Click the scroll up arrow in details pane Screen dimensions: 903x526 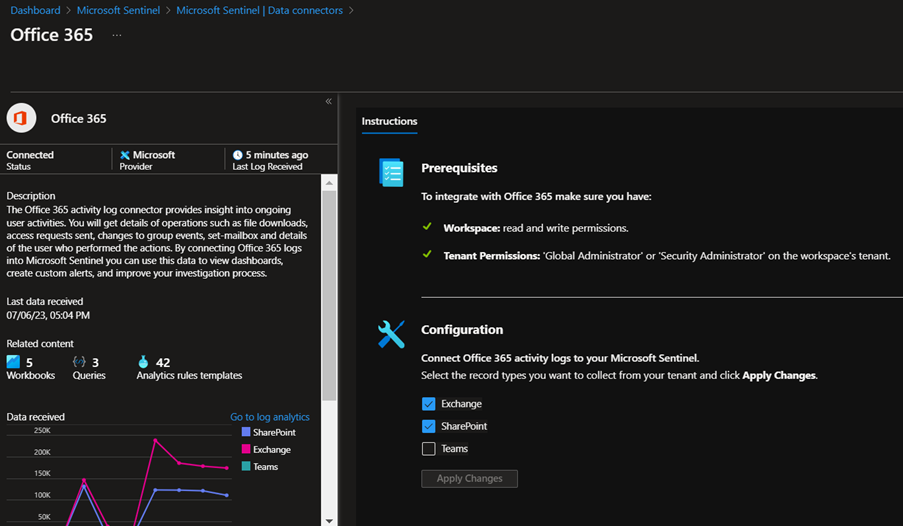pyautogui.click(x=329, y=183)
